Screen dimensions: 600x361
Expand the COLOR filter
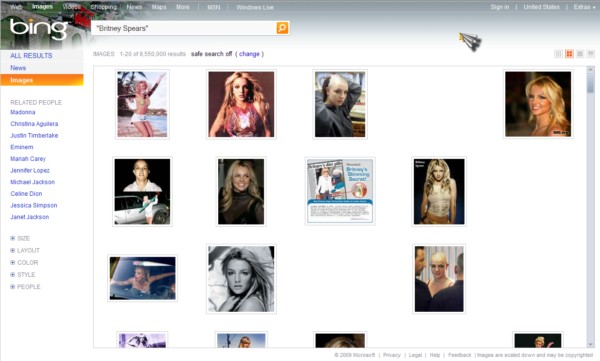pyautogui.click(x=24, y=263)
